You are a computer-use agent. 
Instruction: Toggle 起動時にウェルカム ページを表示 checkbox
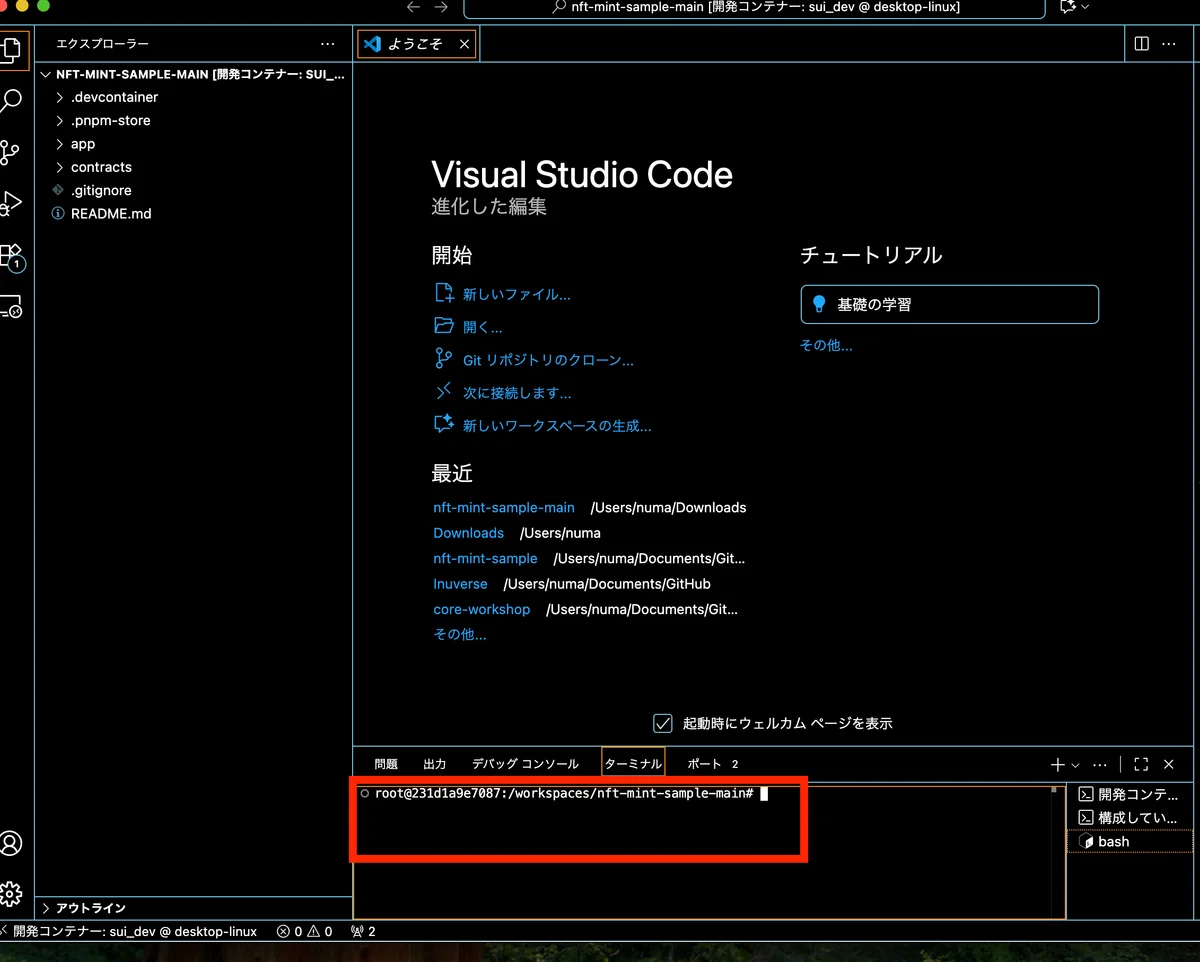(662, 723)
